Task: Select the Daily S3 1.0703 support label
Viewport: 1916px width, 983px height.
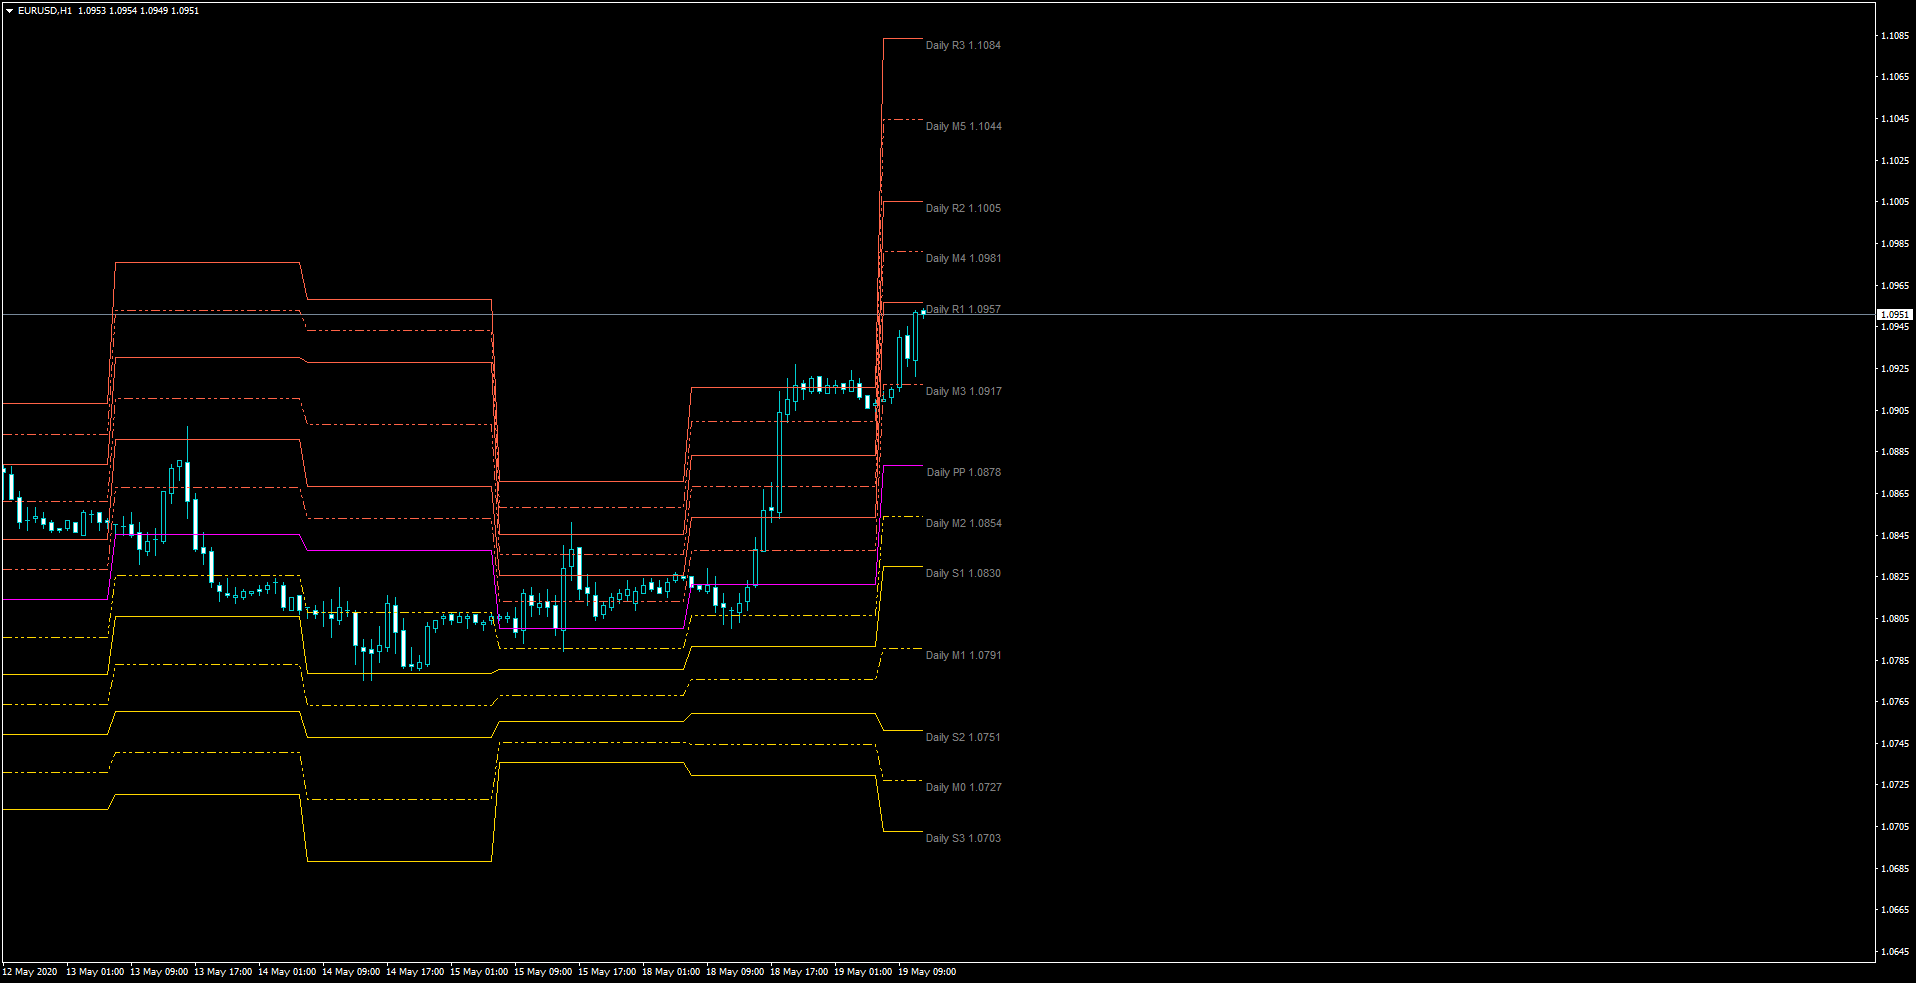Action: [x=962, y=839]
